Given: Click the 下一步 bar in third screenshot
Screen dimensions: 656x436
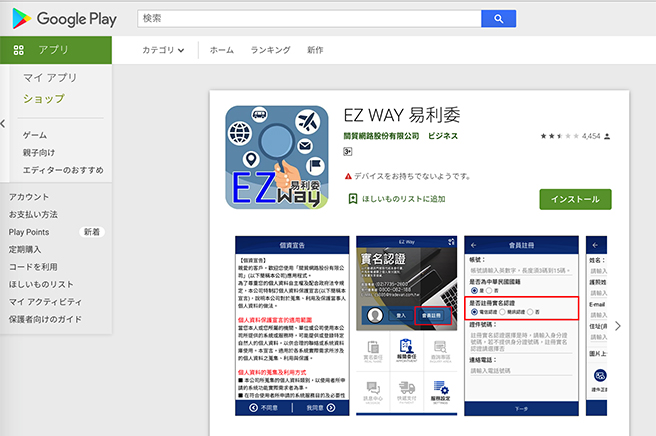Looking at the screenshot, I should pyautogui.click(x=521, y=408).
